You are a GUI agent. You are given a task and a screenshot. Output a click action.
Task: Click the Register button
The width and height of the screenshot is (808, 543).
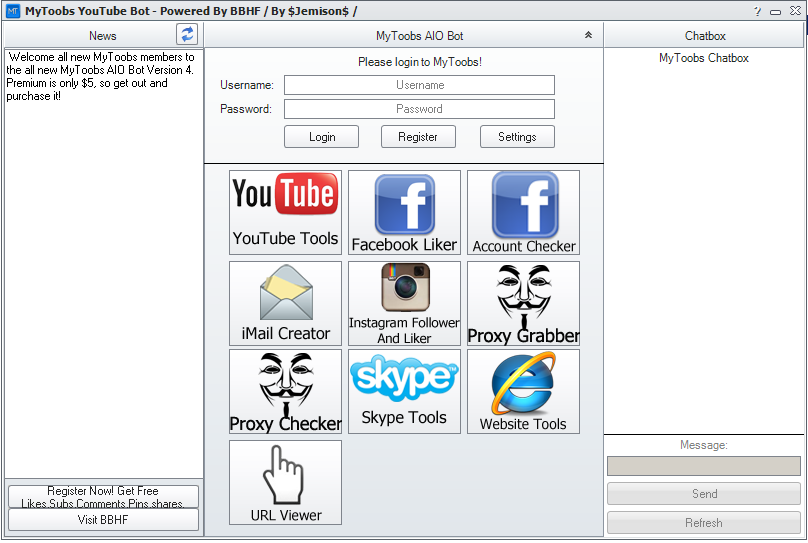click(418, 137)
